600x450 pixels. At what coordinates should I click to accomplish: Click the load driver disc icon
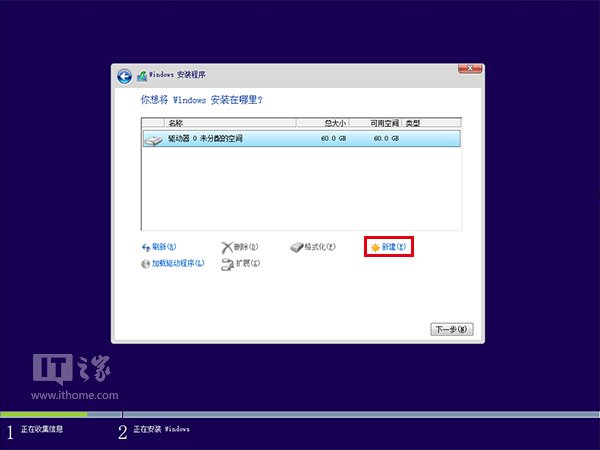point(145,264)
